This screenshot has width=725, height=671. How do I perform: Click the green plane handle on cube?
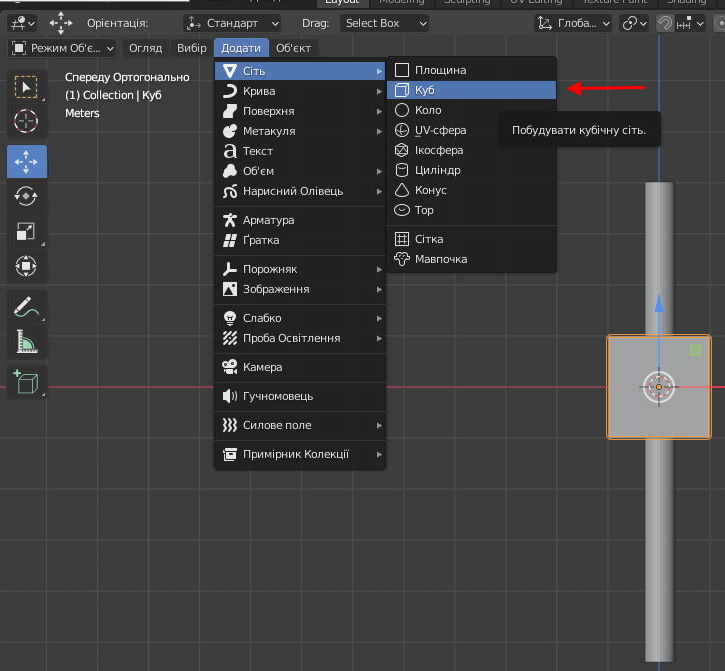[x=695, y=350]
